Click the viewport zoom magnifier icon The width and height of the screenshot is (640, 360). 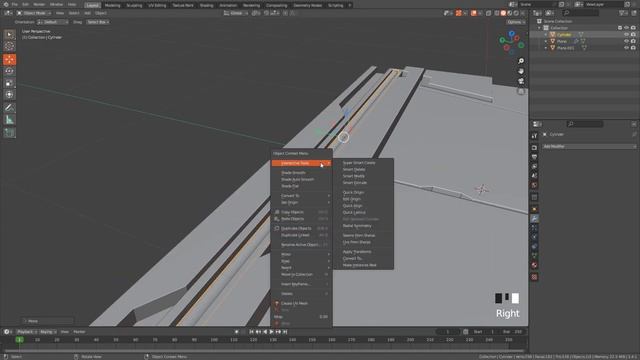point(521,61)
